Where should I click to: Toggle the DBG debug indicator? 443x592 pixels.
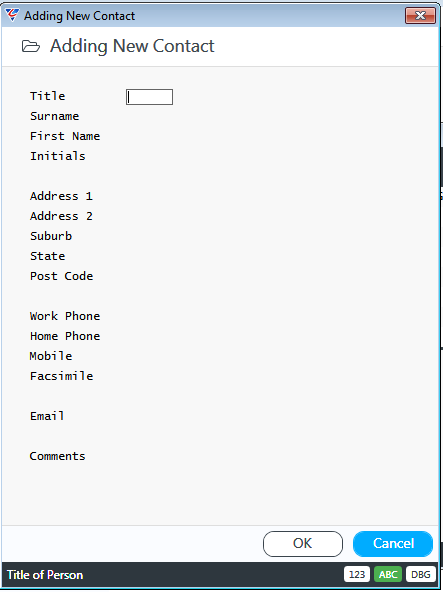(421, 574)
